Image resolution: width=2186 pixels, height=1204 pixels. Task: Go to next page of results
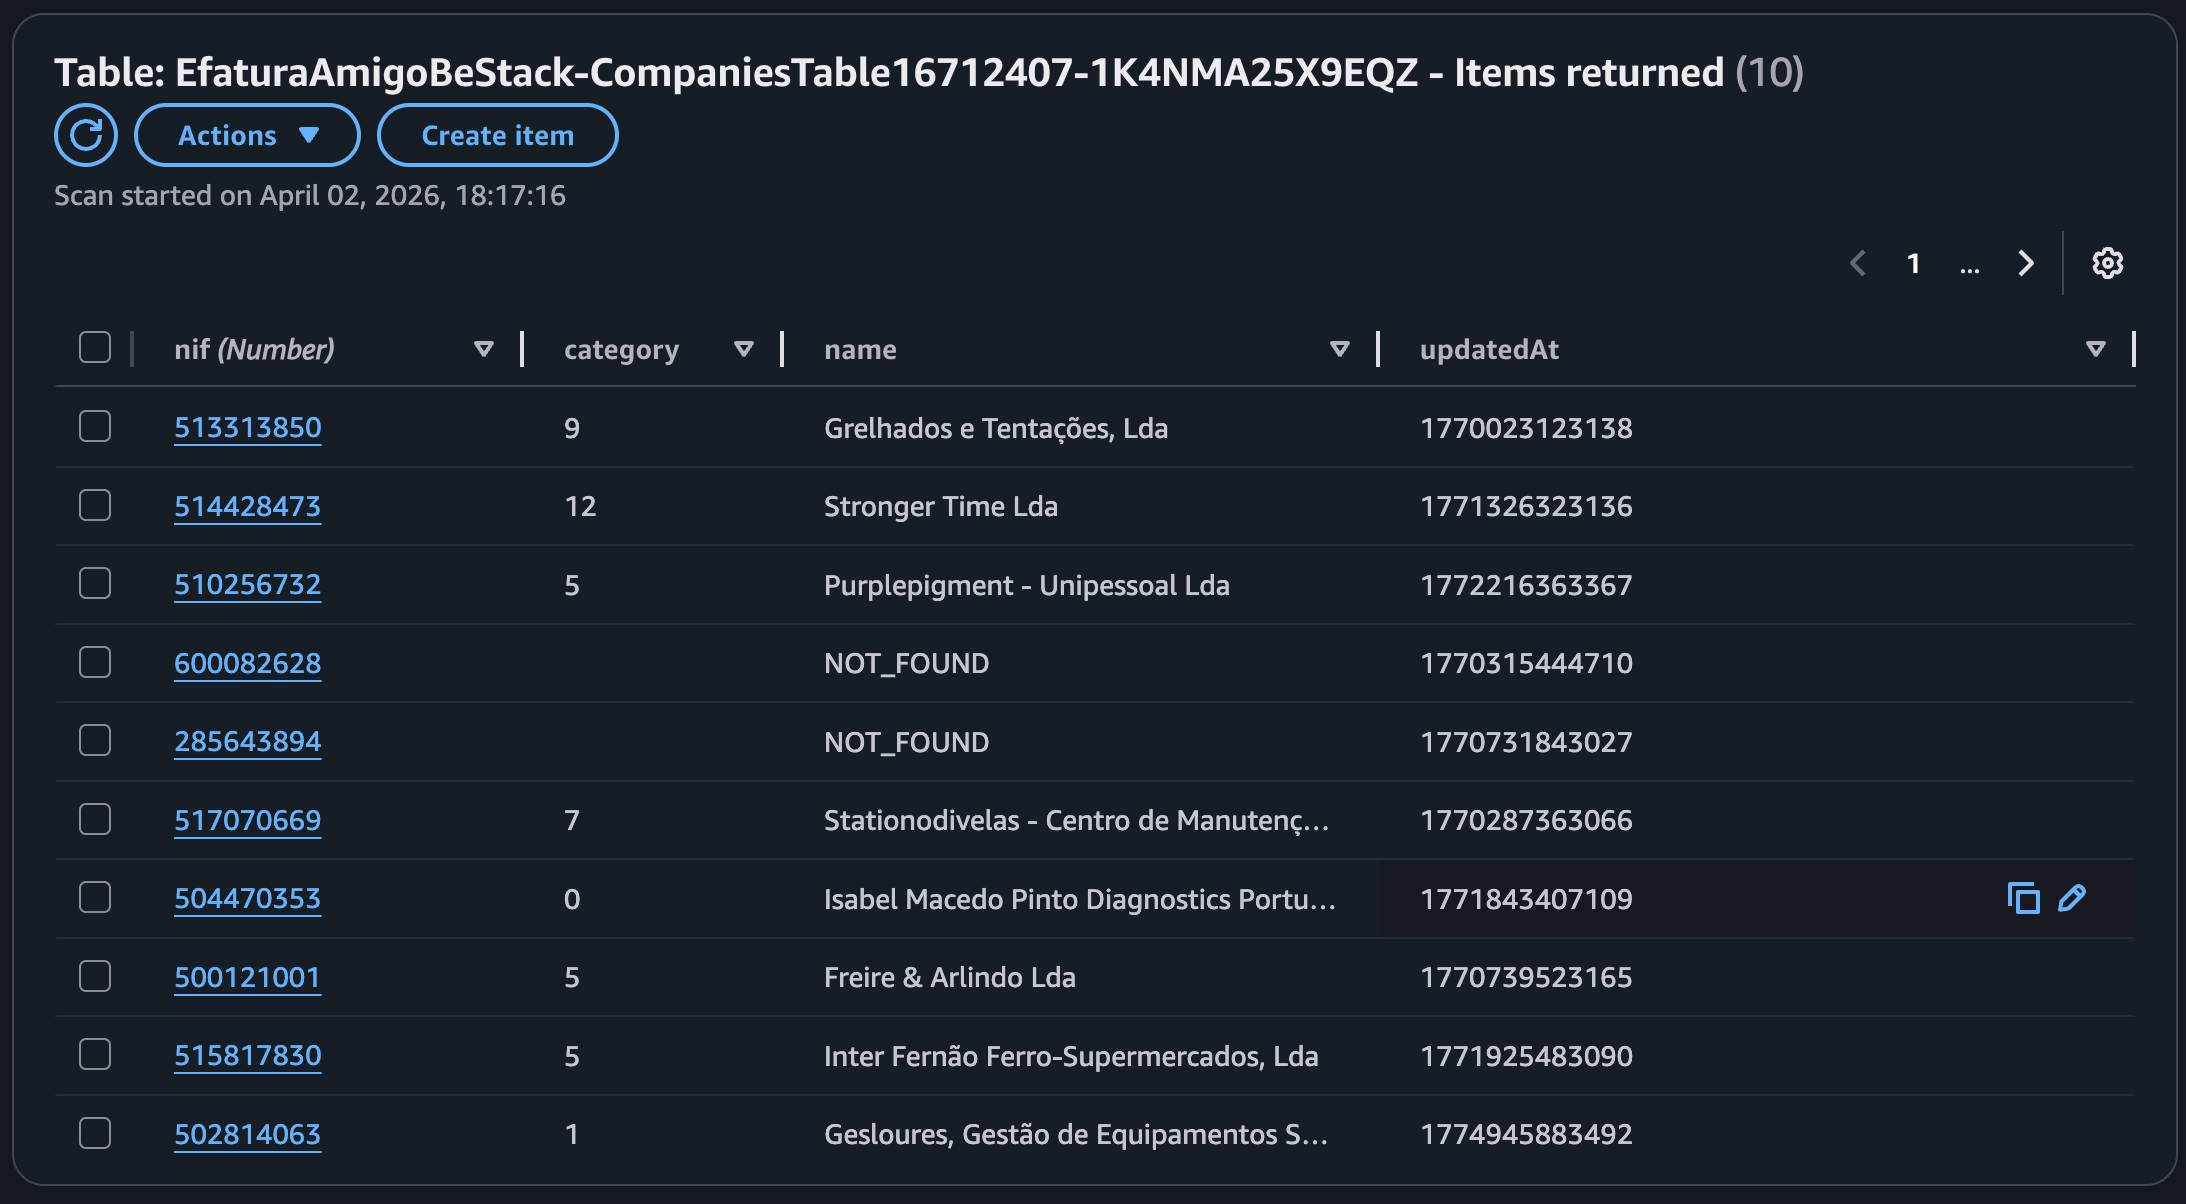pyautogui.click(x=2026, y=263)
